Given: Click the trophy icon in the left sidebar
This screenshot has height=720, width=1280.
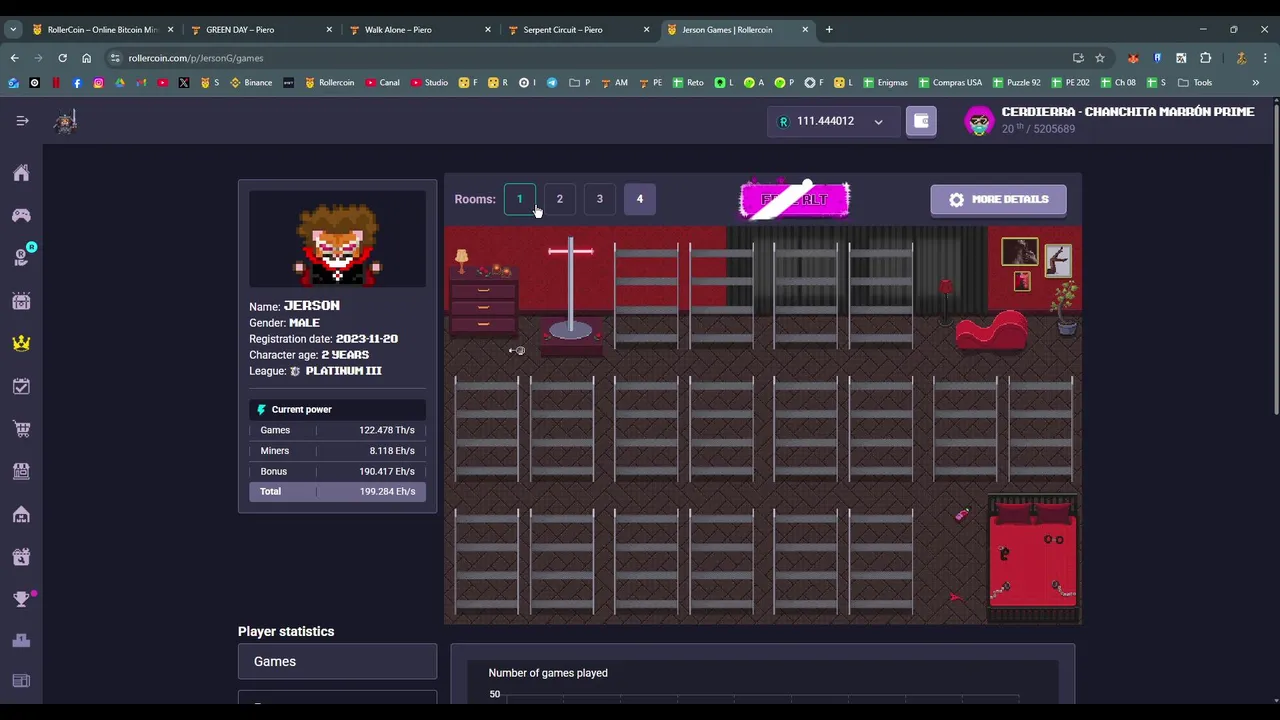Looking at the screenshot, I should (x=21, y=599).
